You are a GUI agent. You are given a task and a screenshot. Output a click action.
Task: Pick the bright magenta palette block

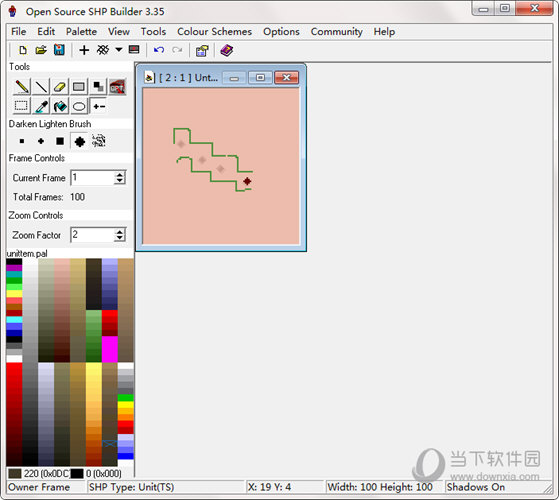click(110, 349)
